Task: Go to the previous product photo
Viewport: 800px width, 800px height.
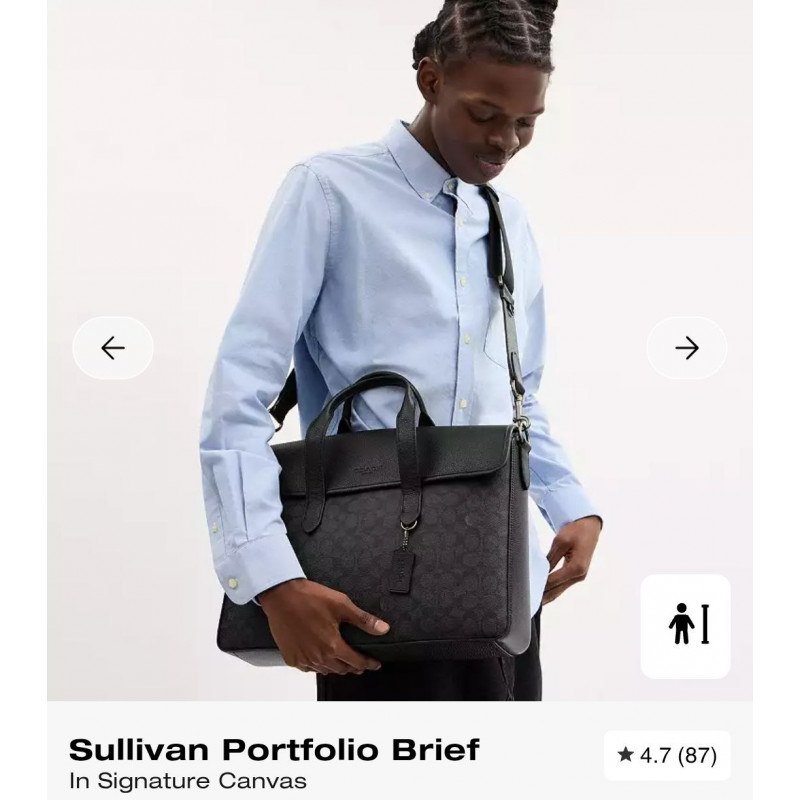Action: [x=113, y=348]
